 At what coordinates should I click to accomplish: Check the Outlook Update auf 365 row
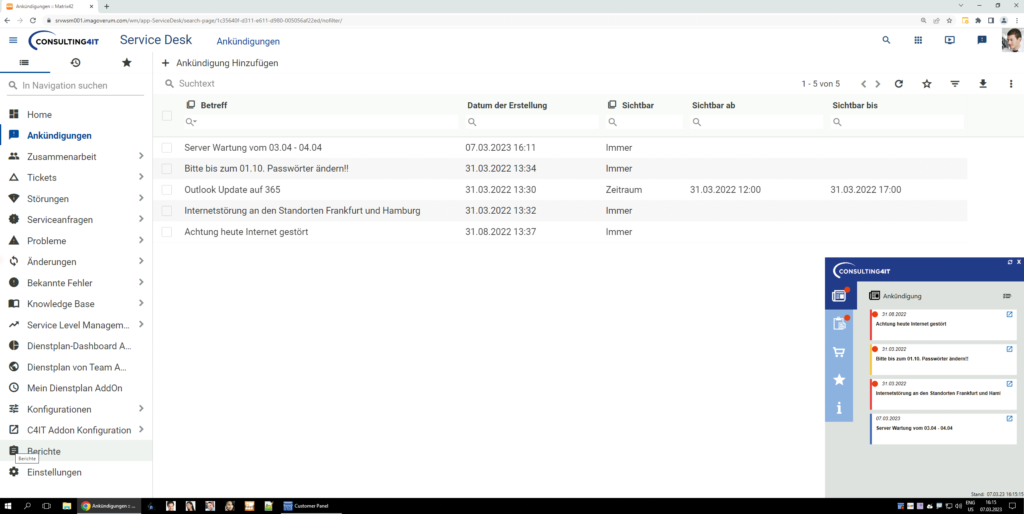[x=167, y=190]
